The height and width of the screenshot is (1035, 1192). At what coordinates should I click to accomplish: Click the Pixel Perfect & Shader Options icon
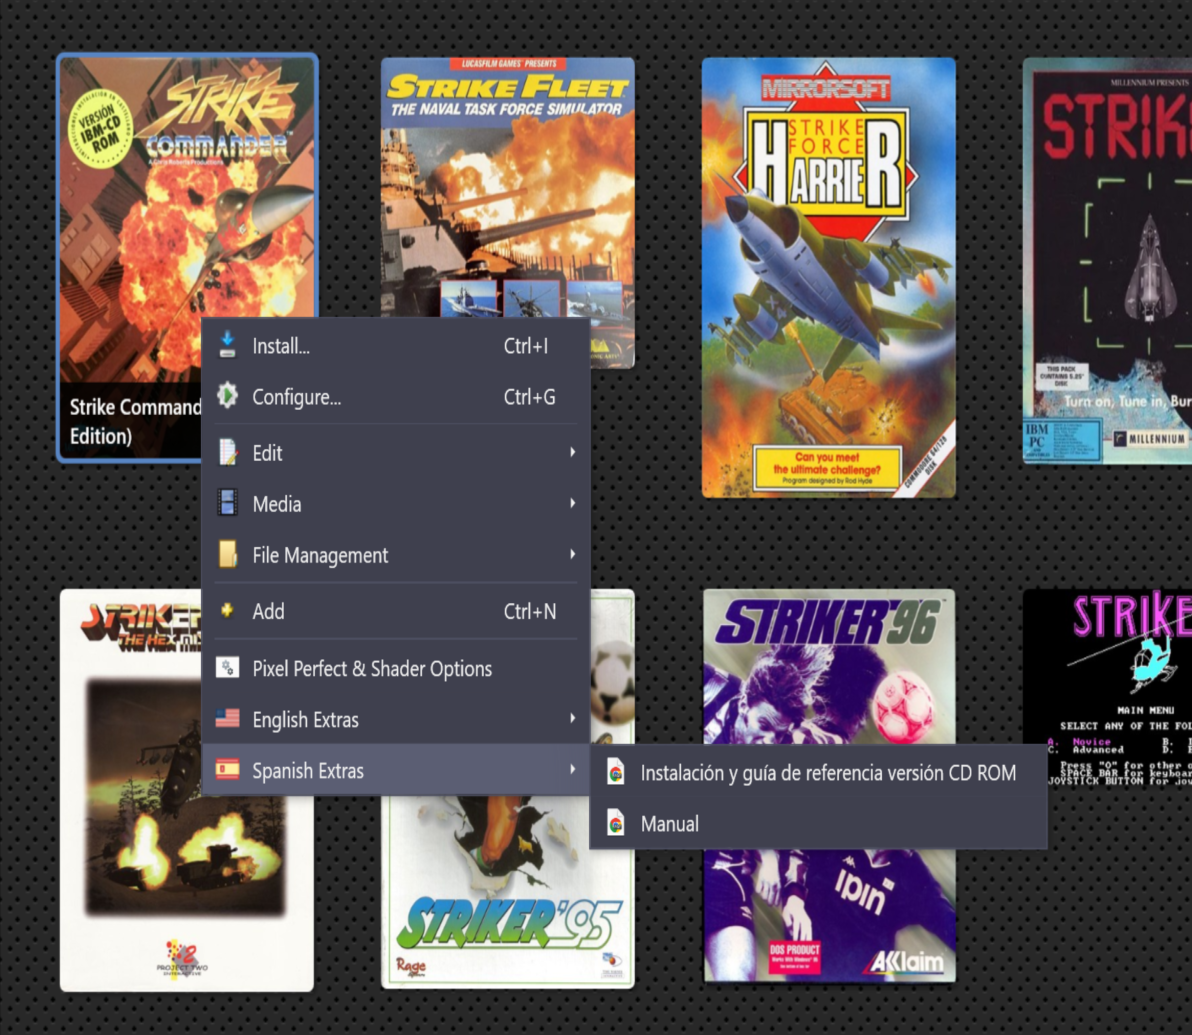tap(228, 668)
